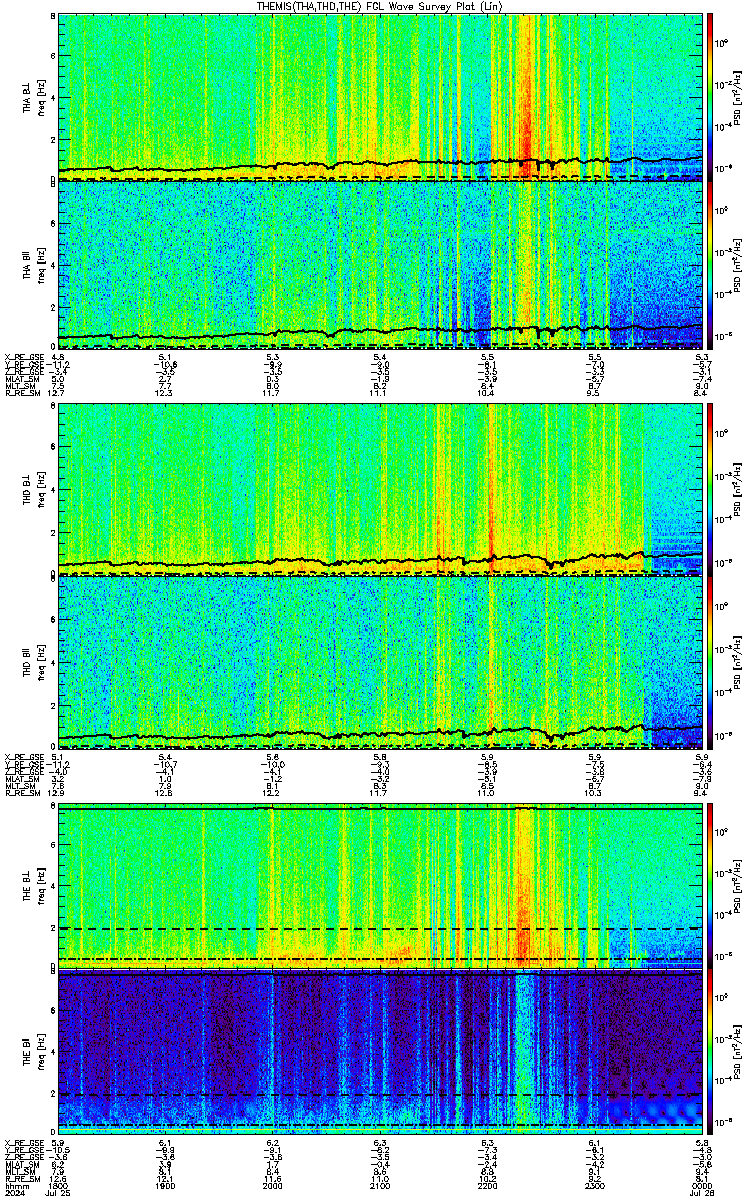Click the THEMIS FGL Wave Survey Plot title
750x1200 pixels.
pyautogui.click(x=381, y=6)
